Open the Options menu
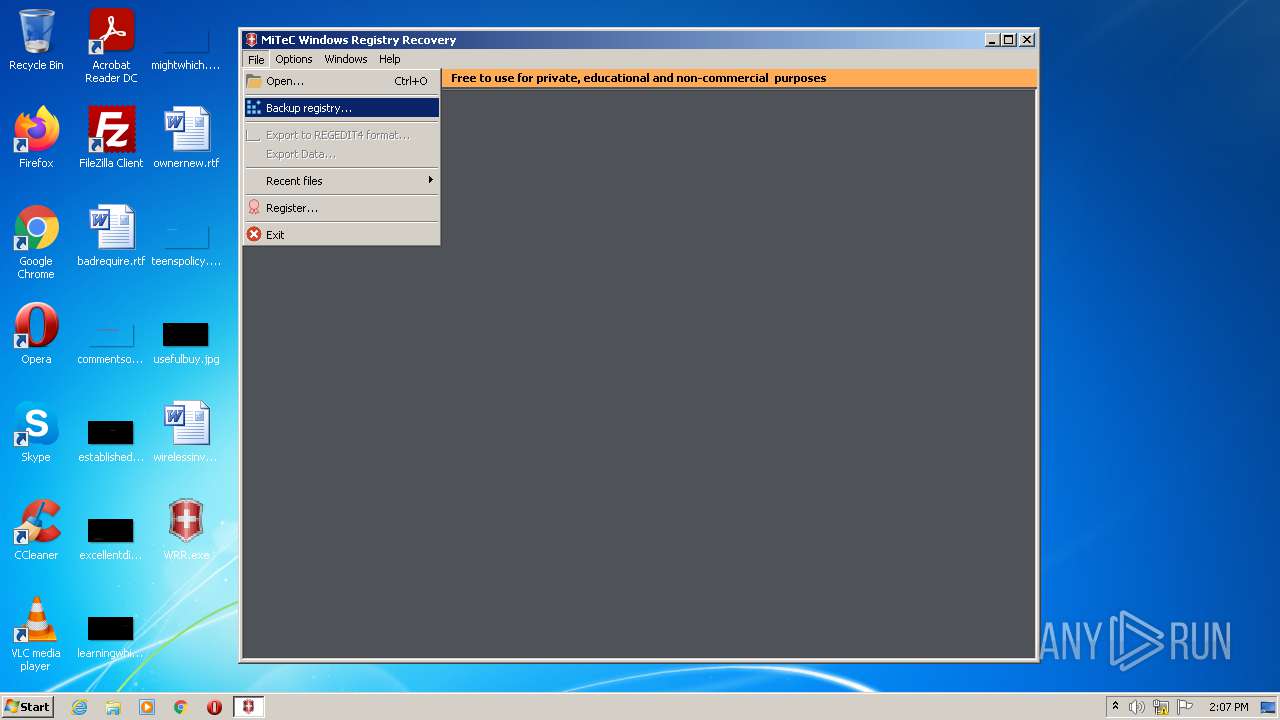This screenshot has width=1280, height=720. pyautogui.click(x=294, y=59)
